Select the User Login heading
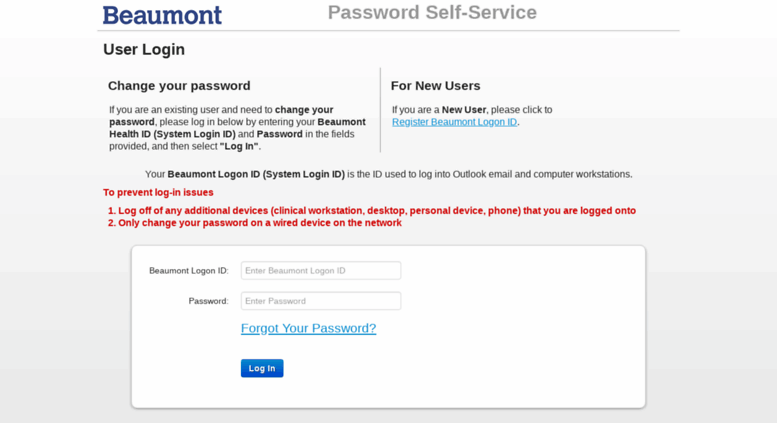Screen dimensions: 777x423 pyautogui.click(x=144, y=50)
